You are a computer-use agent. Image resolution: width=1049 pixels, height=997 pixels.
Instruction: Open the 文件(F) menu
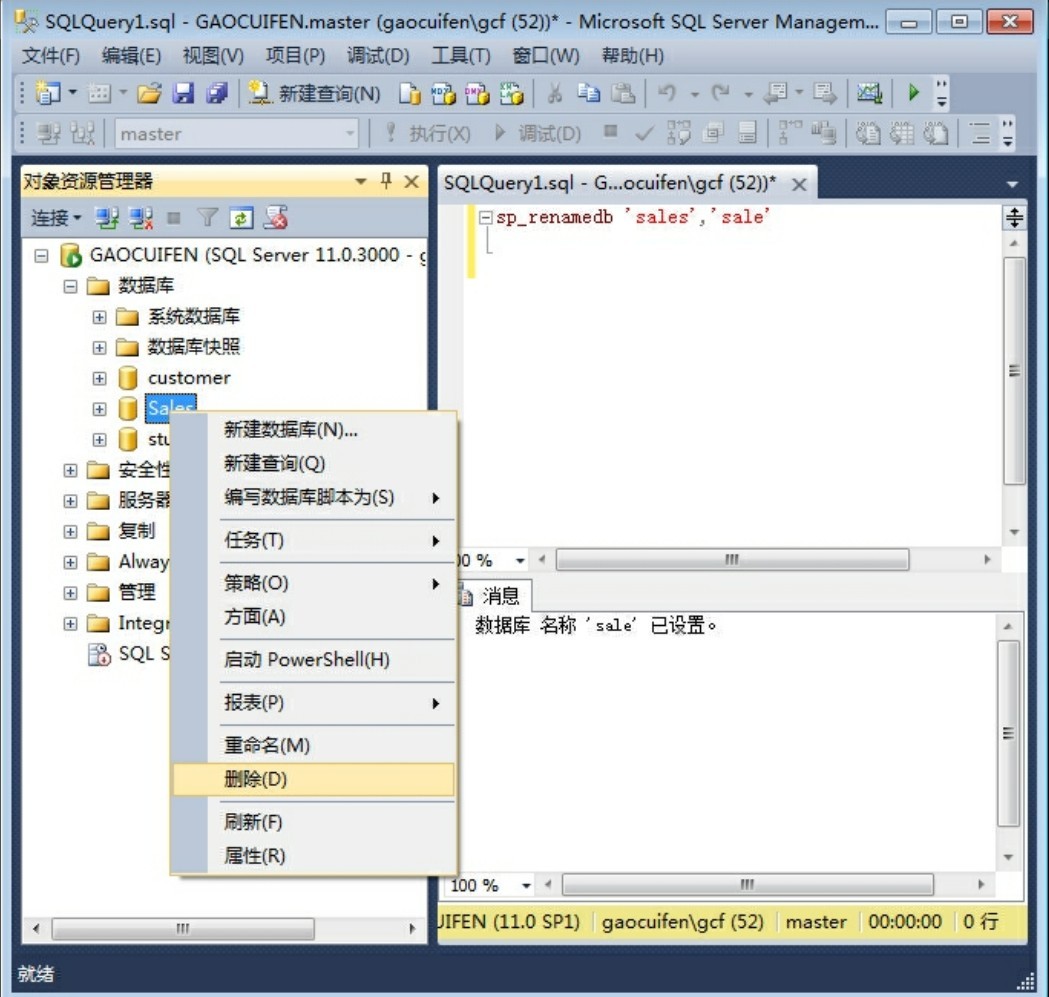click(51, 56)
